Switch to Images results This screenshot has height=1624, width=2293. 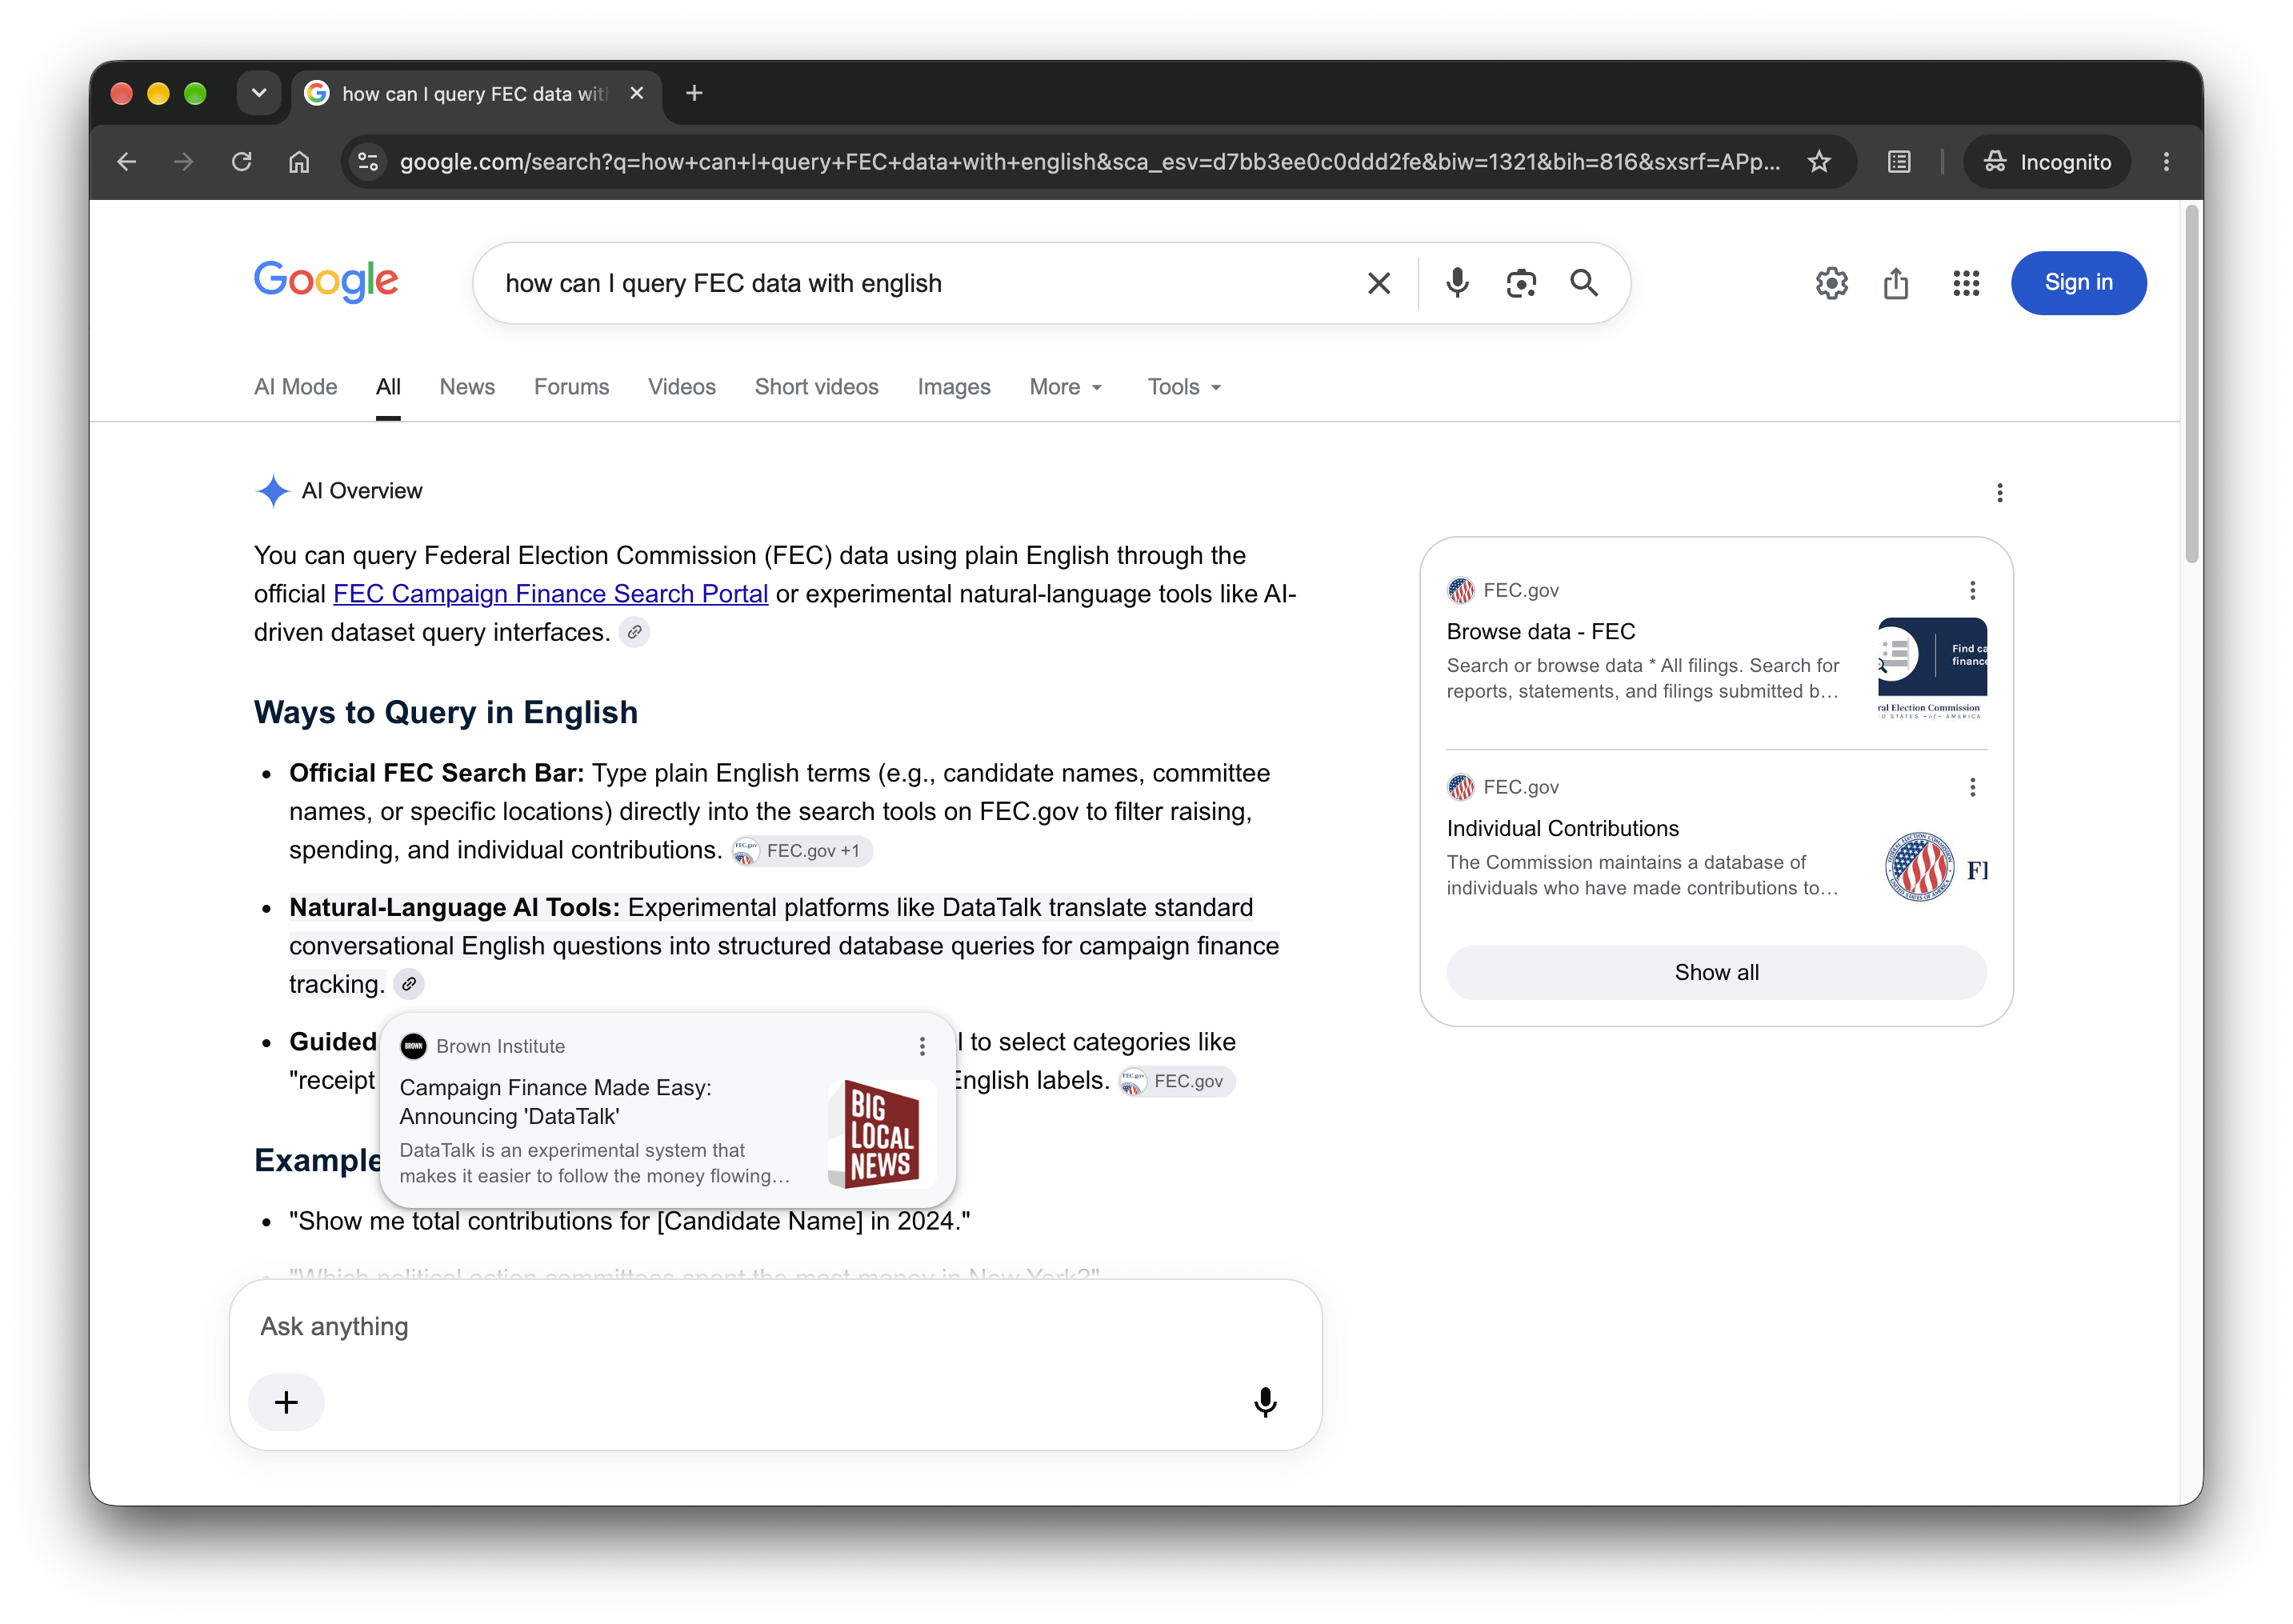click(954, 387)
